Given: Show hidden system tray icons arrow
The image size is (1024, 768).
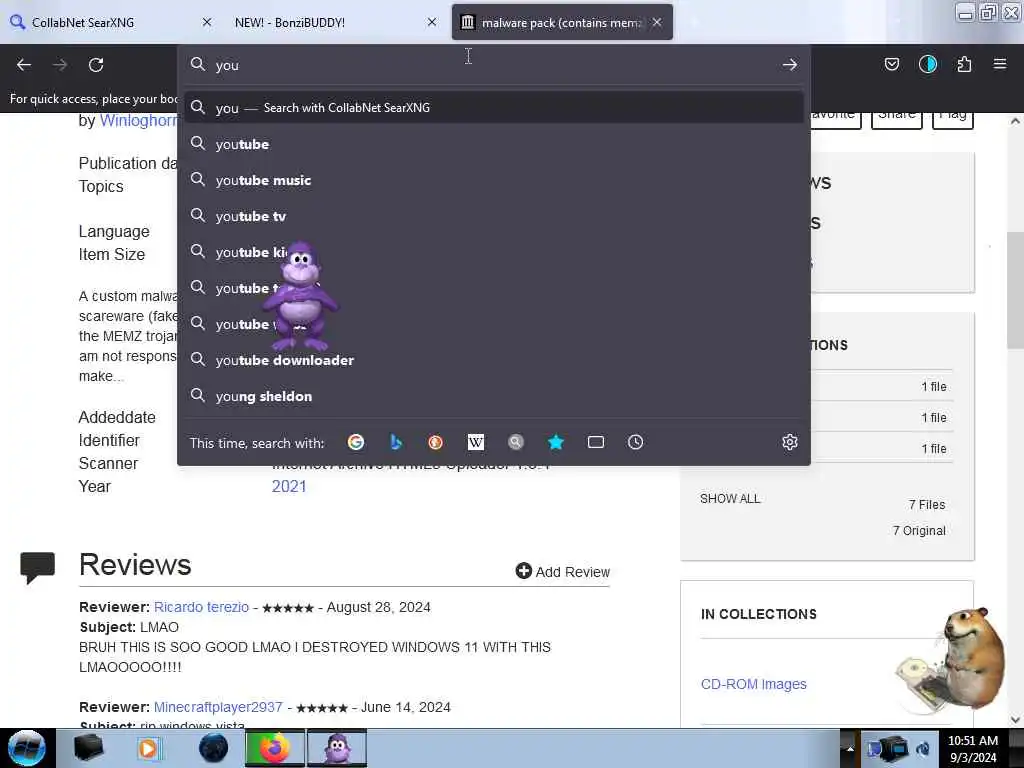Looking at the screenshot, I should pyautogui.click(x=850, y=749).
